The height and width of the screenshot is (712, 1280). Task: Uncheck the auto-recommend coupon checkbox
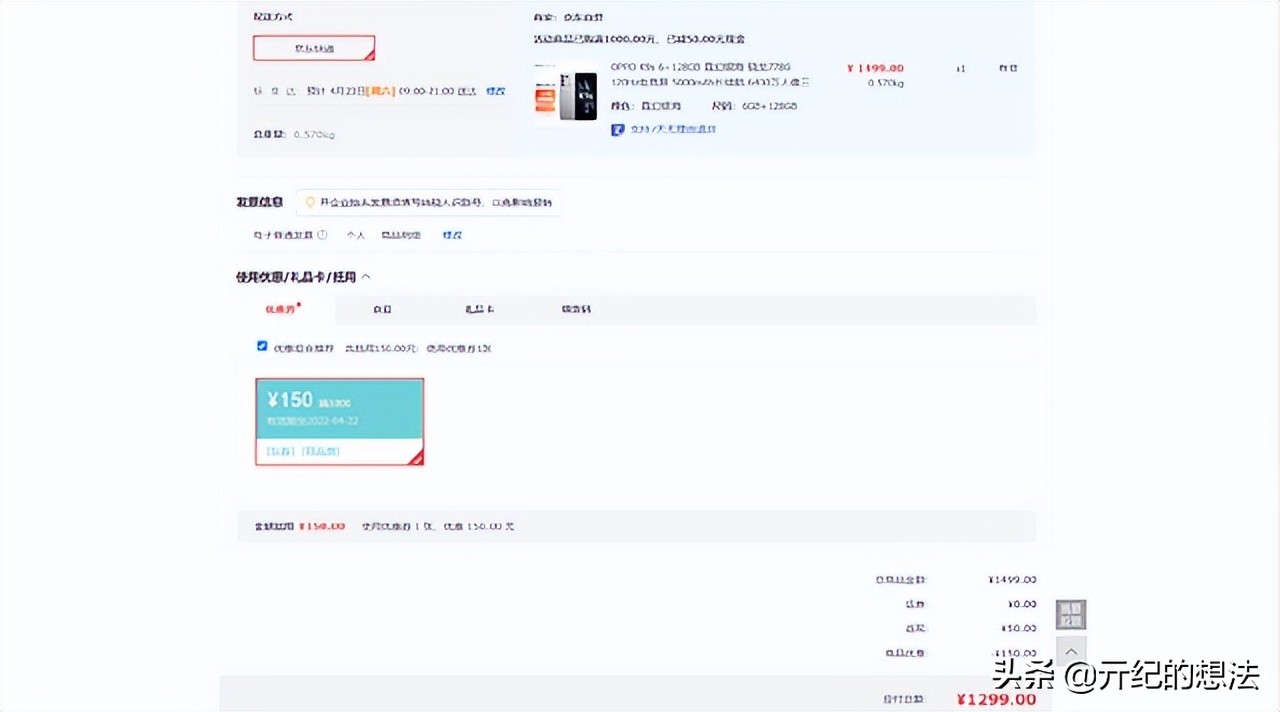261,346
